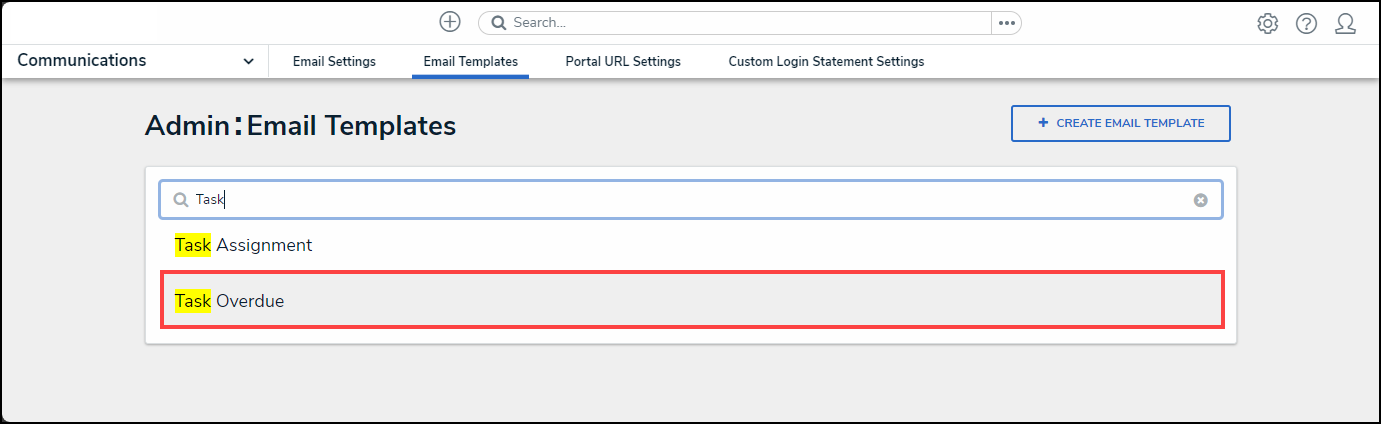Open the Task Assignment email template
Screen dimensions: 1381x424
coord(244,245)
